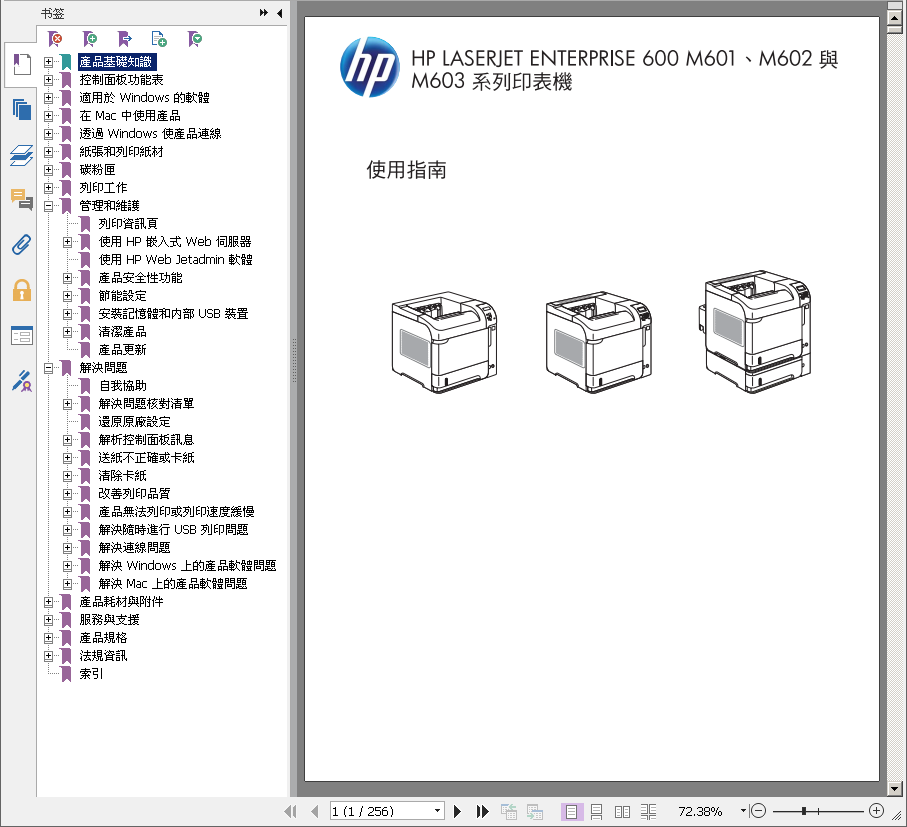Open the 紙張和列印紙材 bookmark

click(x=121, y=152)
